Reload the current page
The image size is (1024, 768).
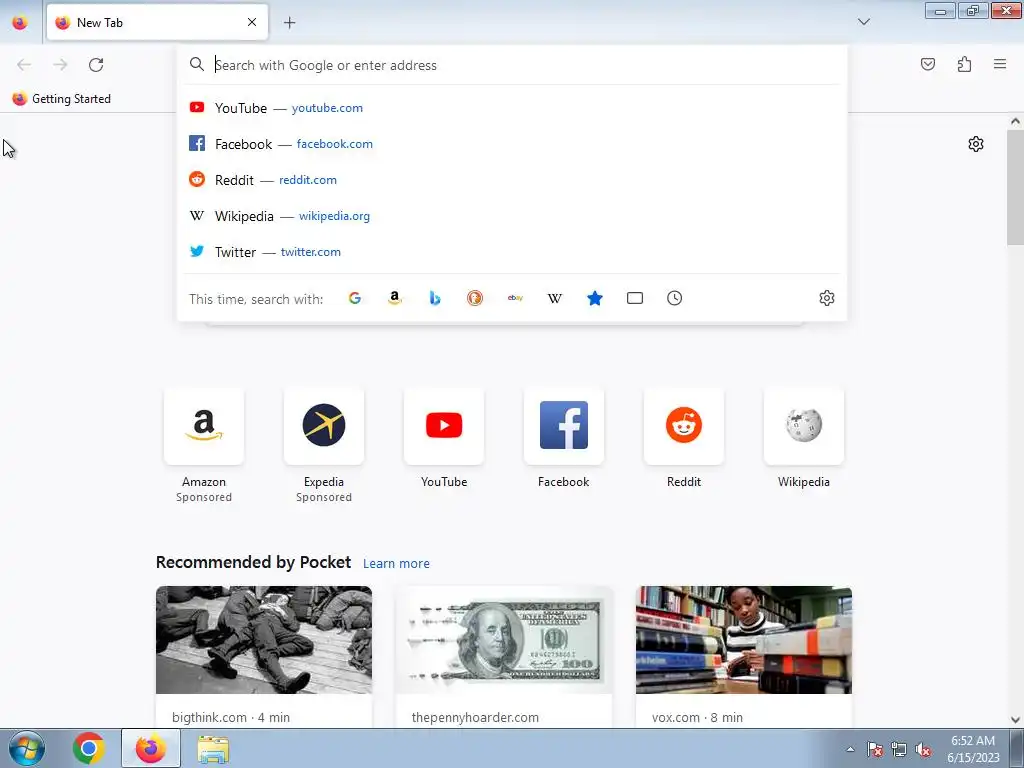click(x=96, y=65)
